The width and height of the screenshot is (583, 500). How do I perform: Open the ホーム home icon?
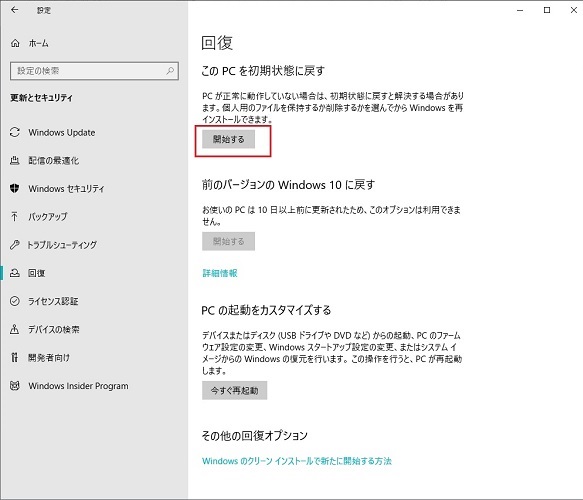click(x=15, y=43)
